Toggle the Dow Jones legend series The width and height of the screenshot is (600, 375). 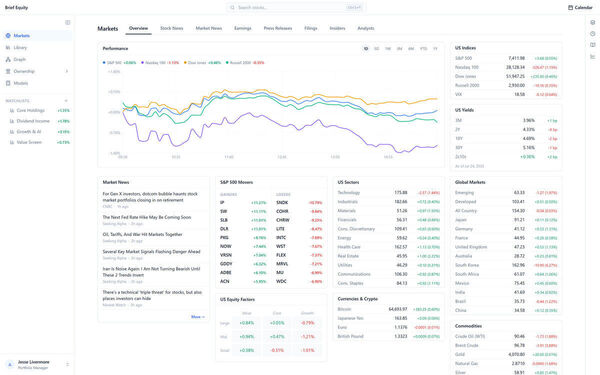tap(202, 63)
